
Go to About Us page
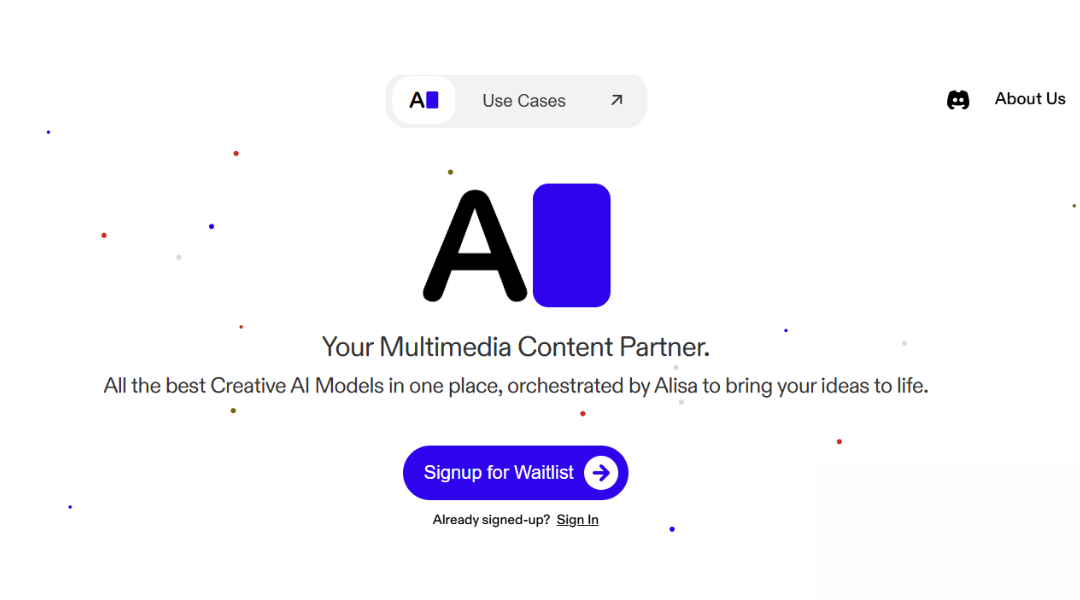tap(1029, 99)
